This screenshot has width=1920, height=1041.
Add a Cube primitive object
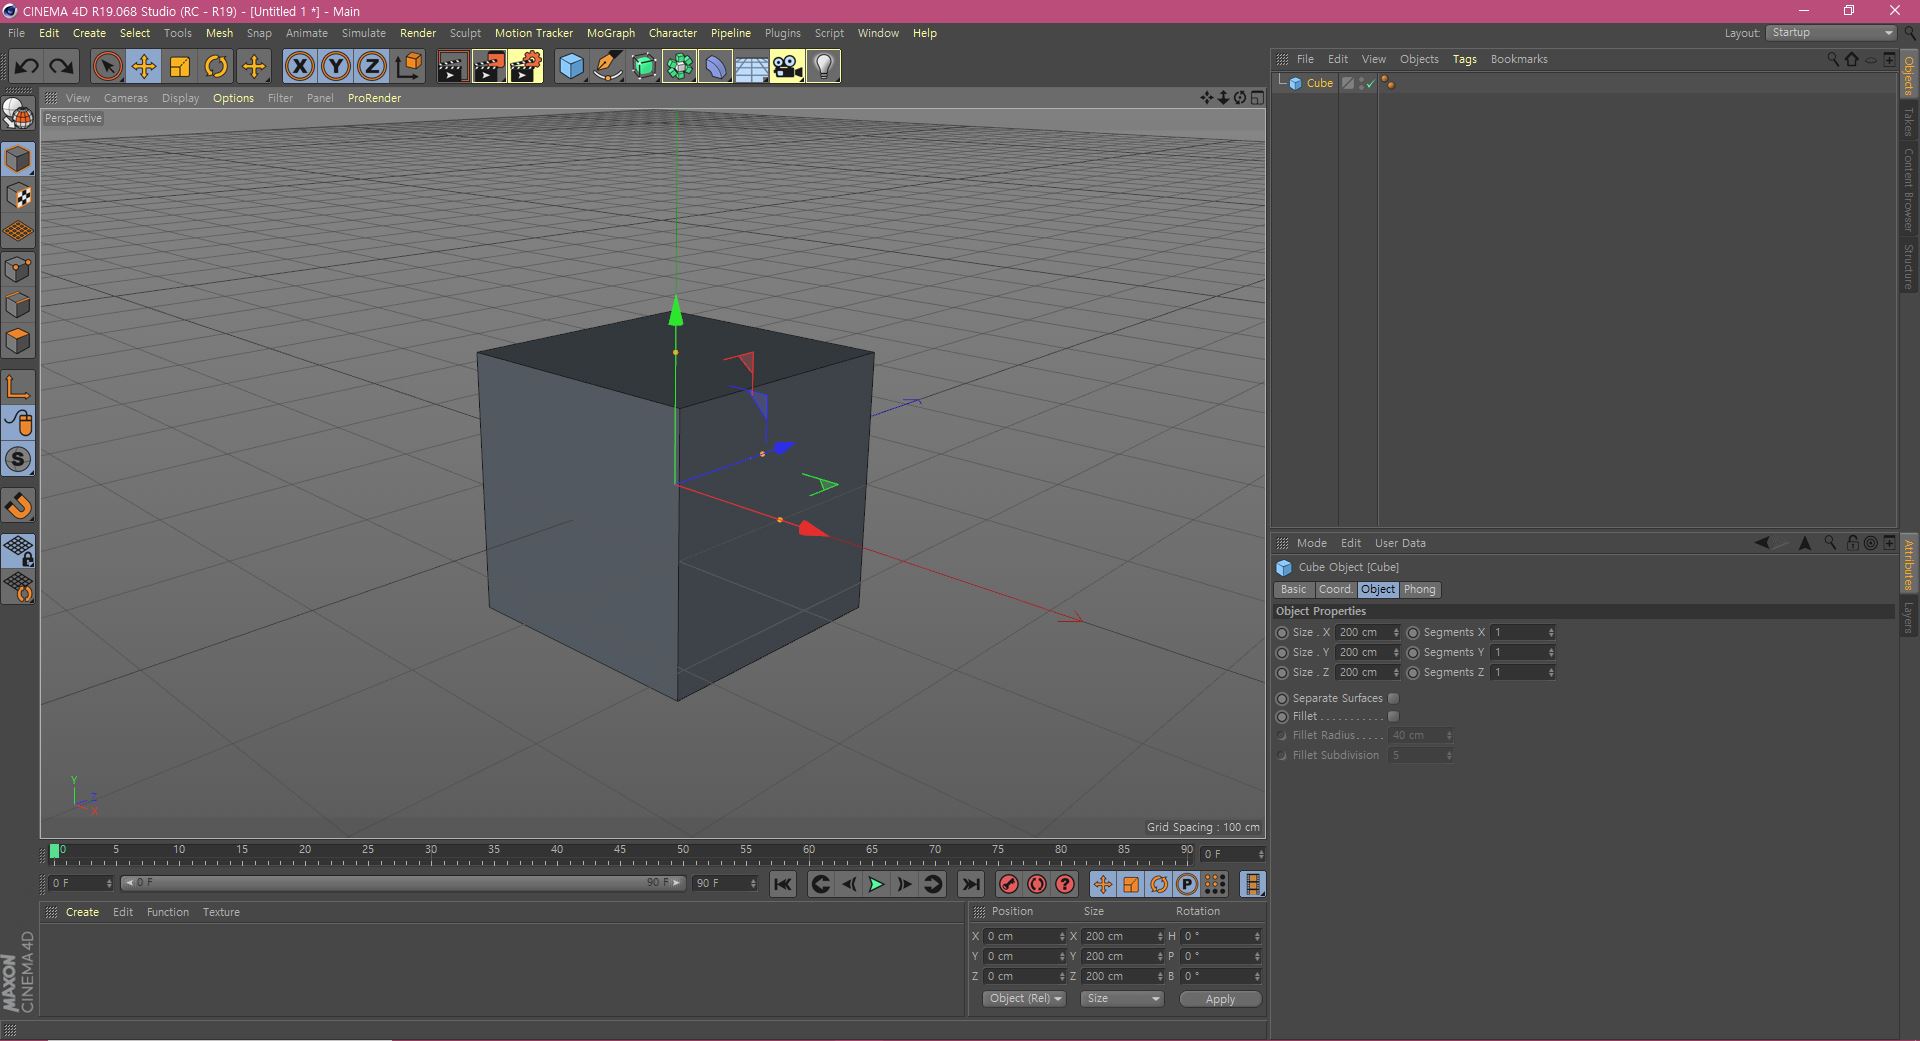click(x=571, y=67)
